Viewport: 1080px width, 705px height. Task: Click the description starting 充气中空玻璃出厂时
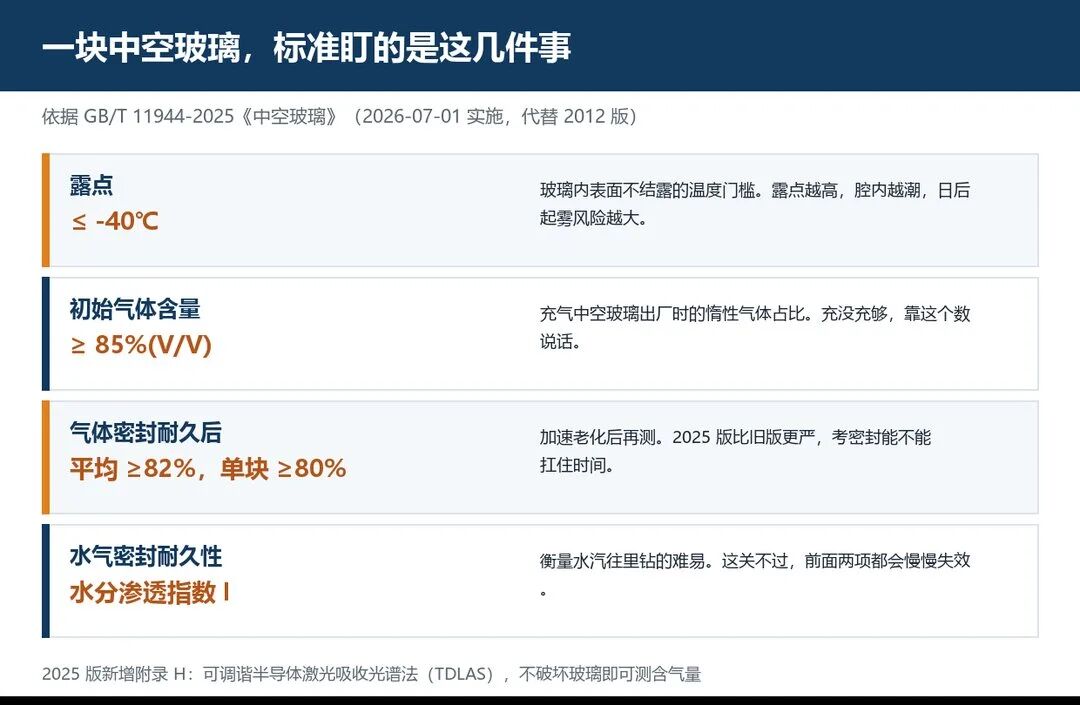pyautogui.click(x=755, y=328)
